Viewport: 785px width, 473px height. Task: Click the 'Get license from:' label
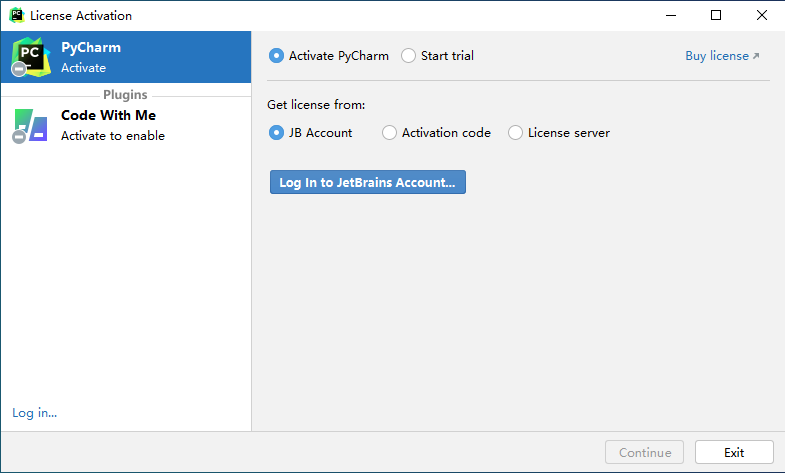click(x=316, y=105)
